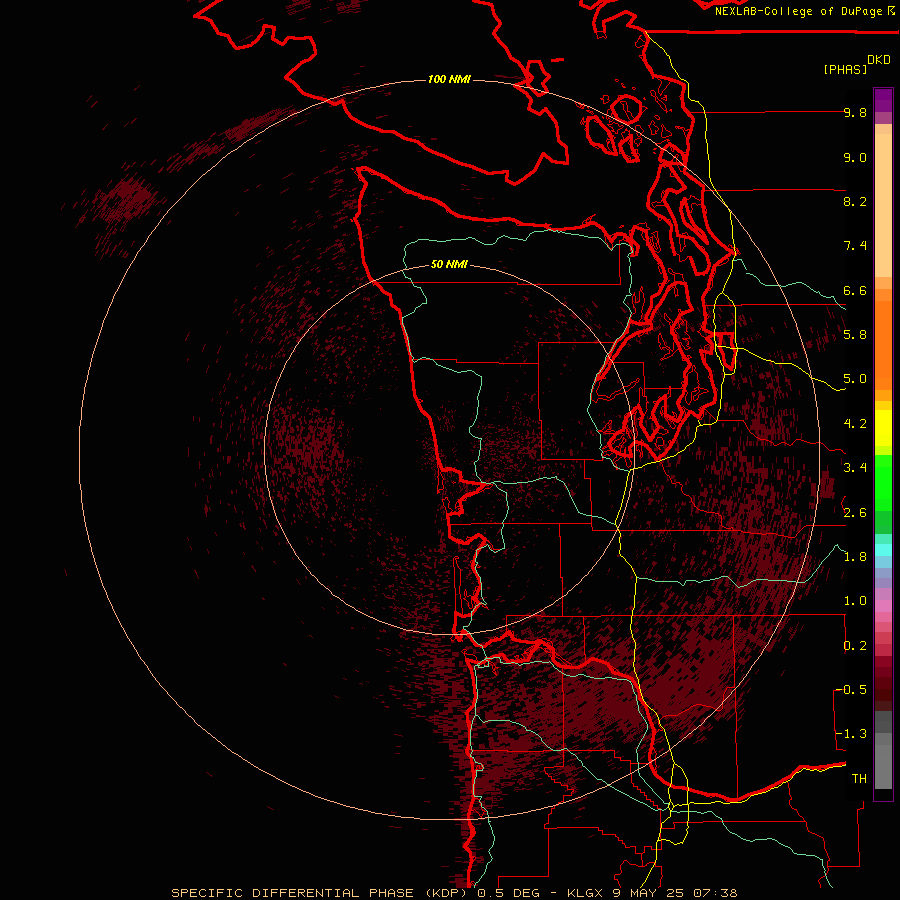The image size is (900, 900).
Task: Click the 5.8 scale value
Action: point(855,335)
